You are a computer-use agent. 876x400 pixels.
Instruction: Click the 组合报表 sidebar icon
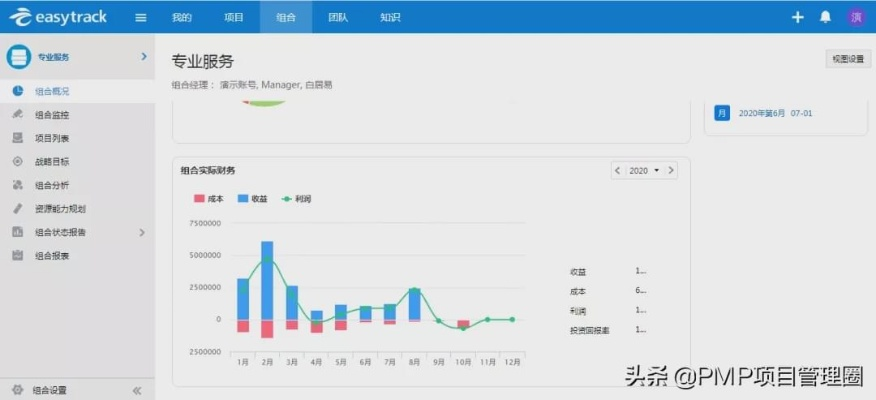click(18, 255)
